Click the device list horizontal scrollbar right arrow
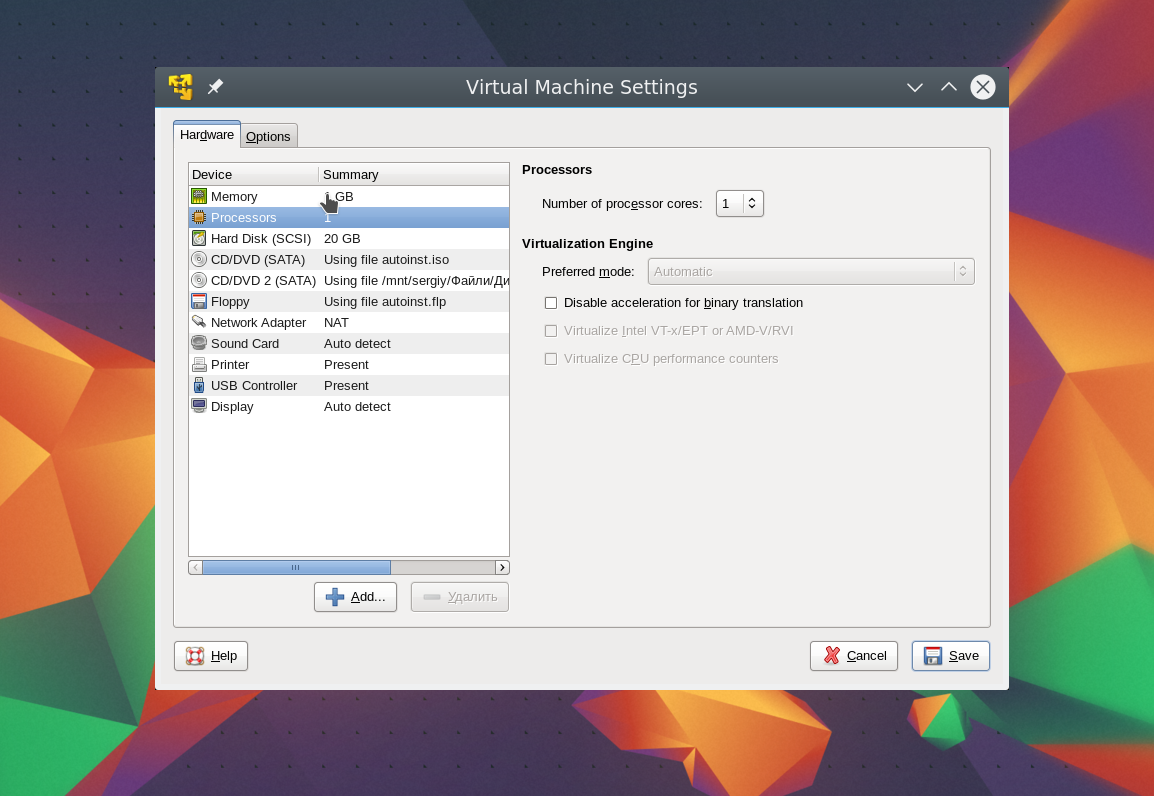 502,568
